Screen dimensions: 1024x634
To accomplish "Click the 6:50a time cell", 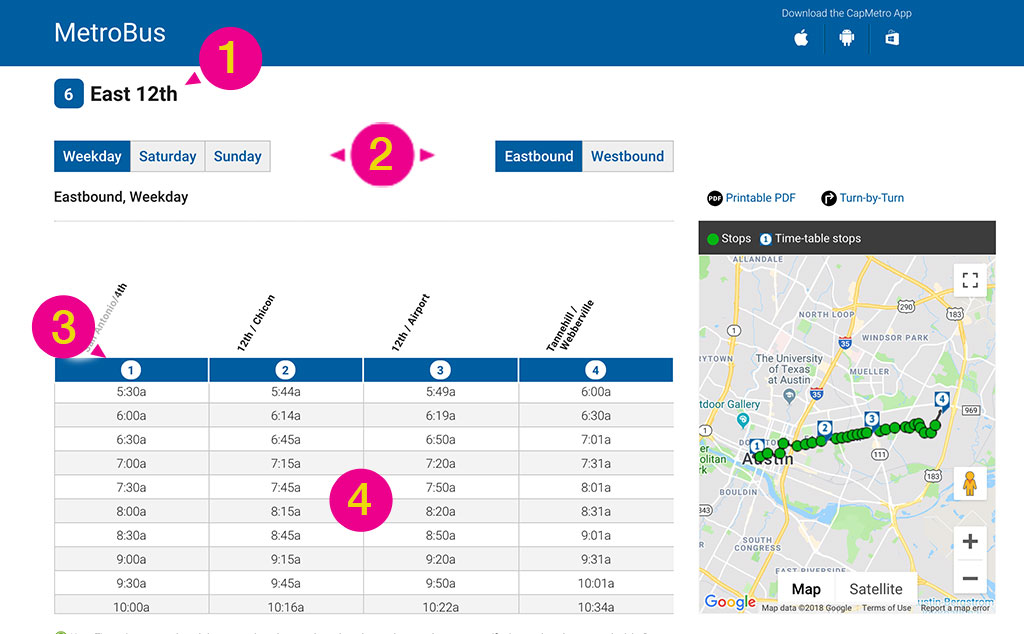I will click(440, 439).
